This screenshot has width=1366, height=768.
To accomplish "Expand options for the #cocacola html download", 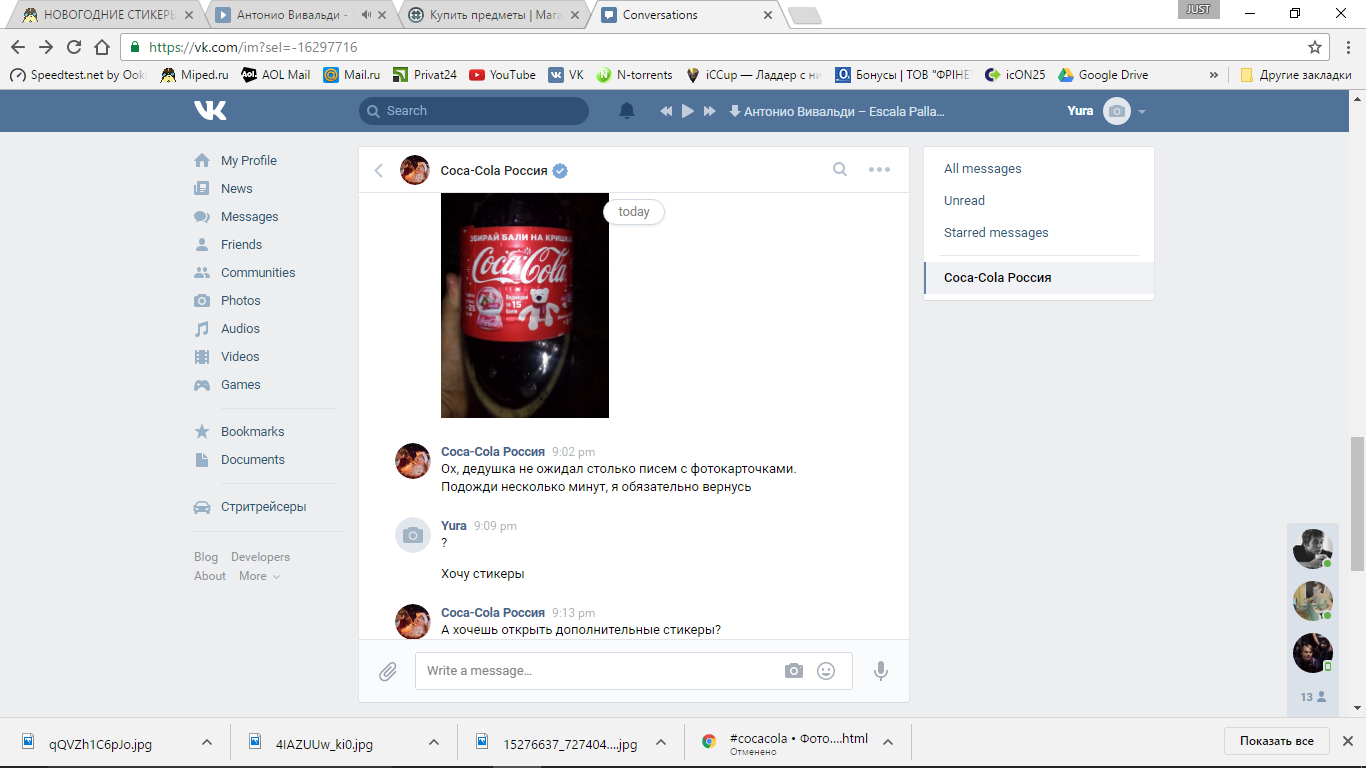I will [887, 742].
